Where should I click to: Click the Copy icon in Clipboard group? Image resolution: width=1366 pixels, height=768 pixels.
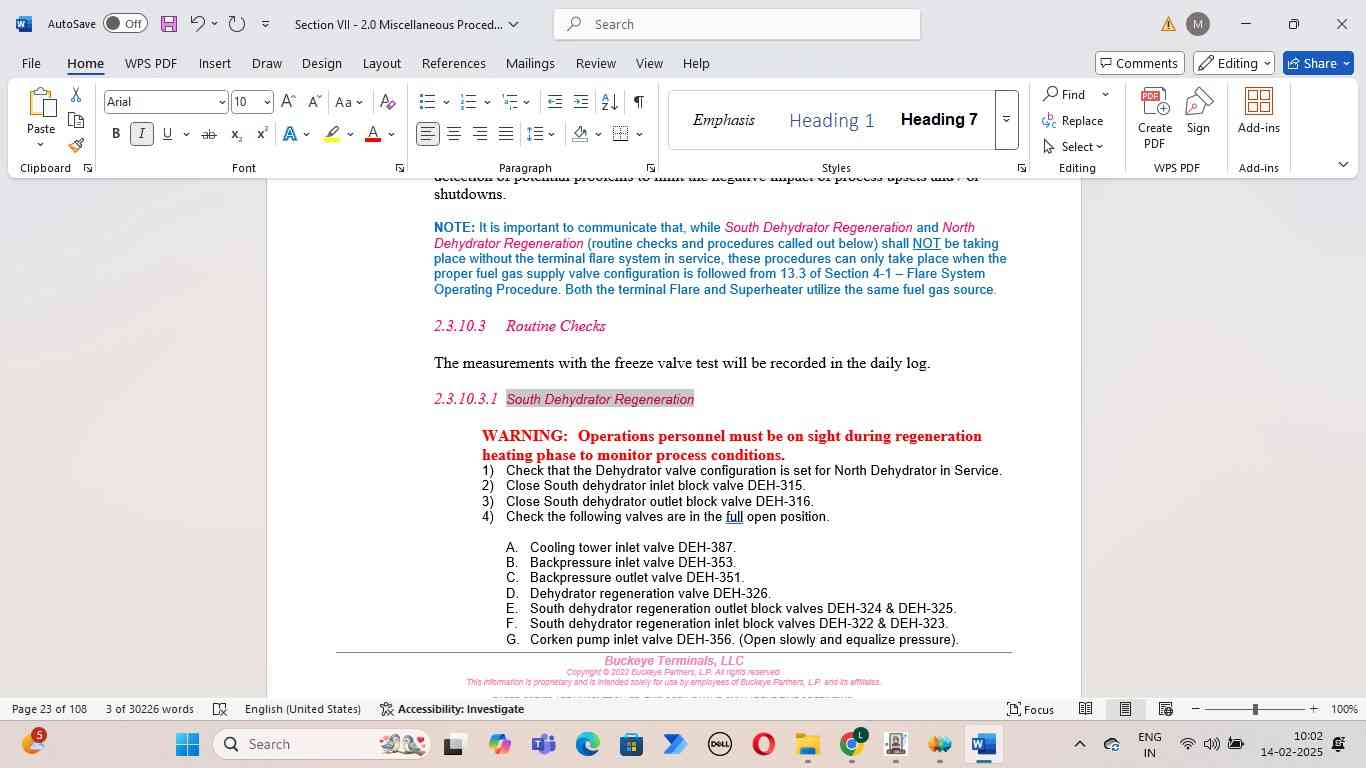[x=76, y=120]
